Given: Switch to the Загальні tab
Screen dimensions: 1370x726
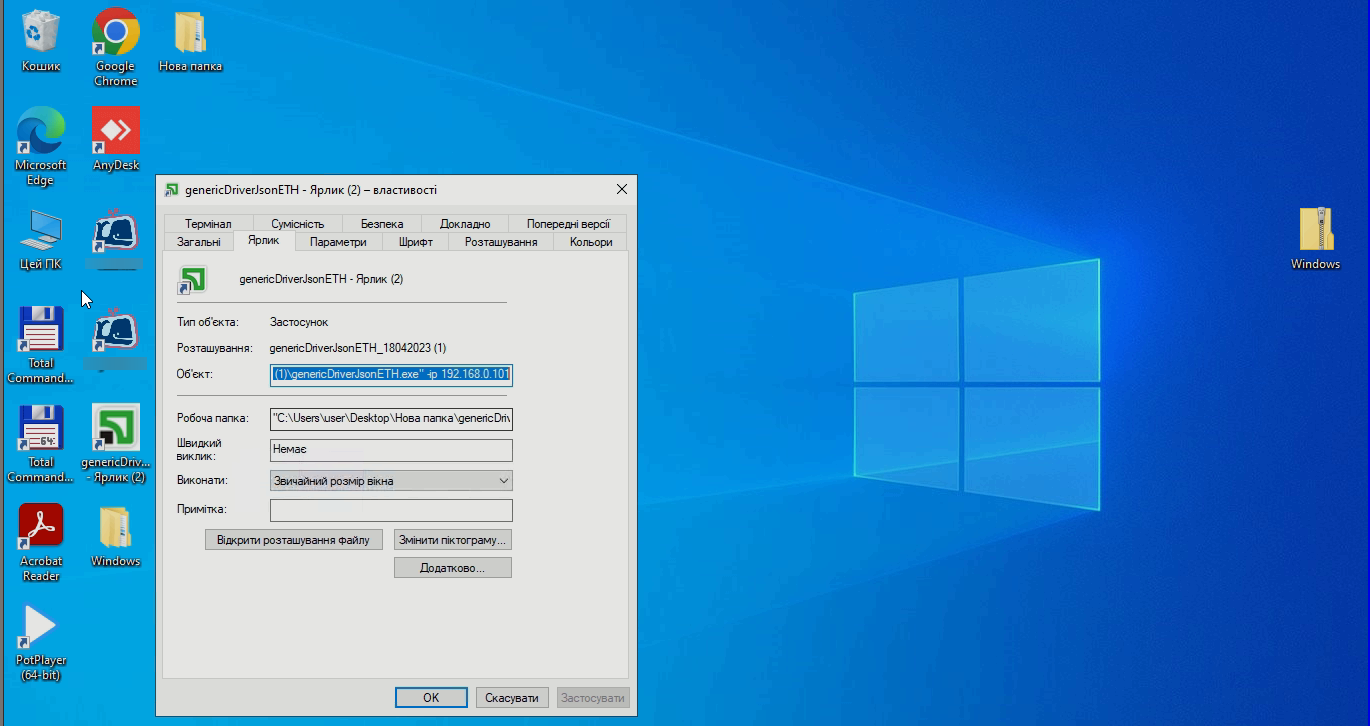Looking at the screenshot, I should (x=198, y=242).
